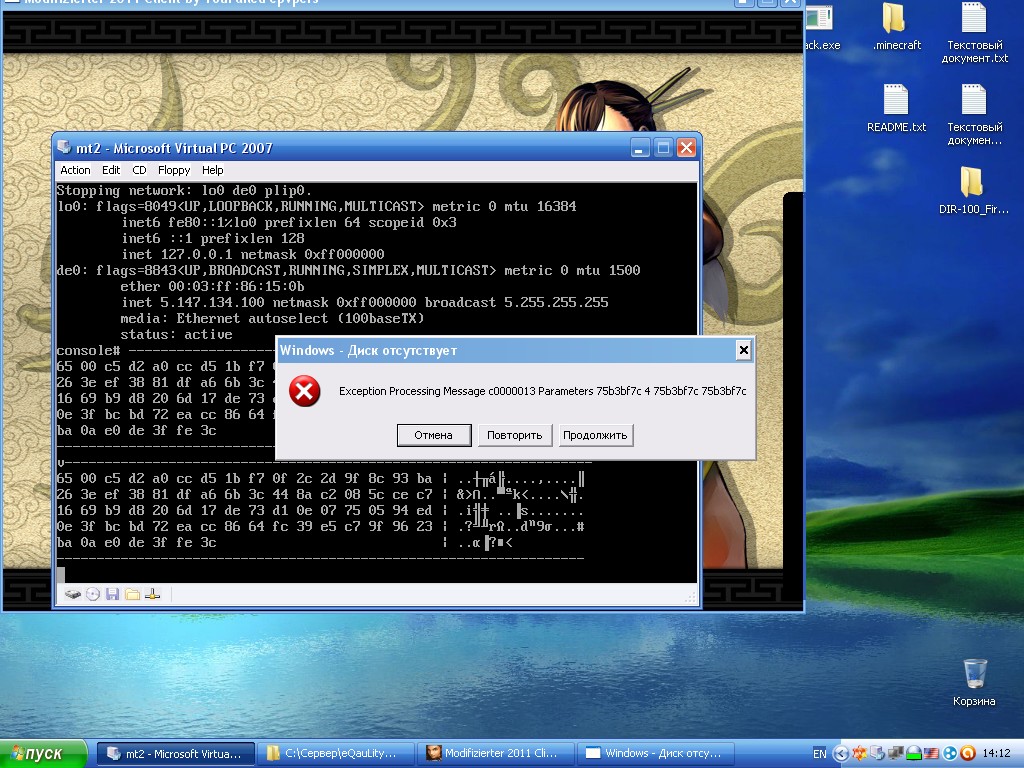Open the CD menu in Virtual PC
Image resolution: width=1024 pixels, height=768 pixels.
139,170
